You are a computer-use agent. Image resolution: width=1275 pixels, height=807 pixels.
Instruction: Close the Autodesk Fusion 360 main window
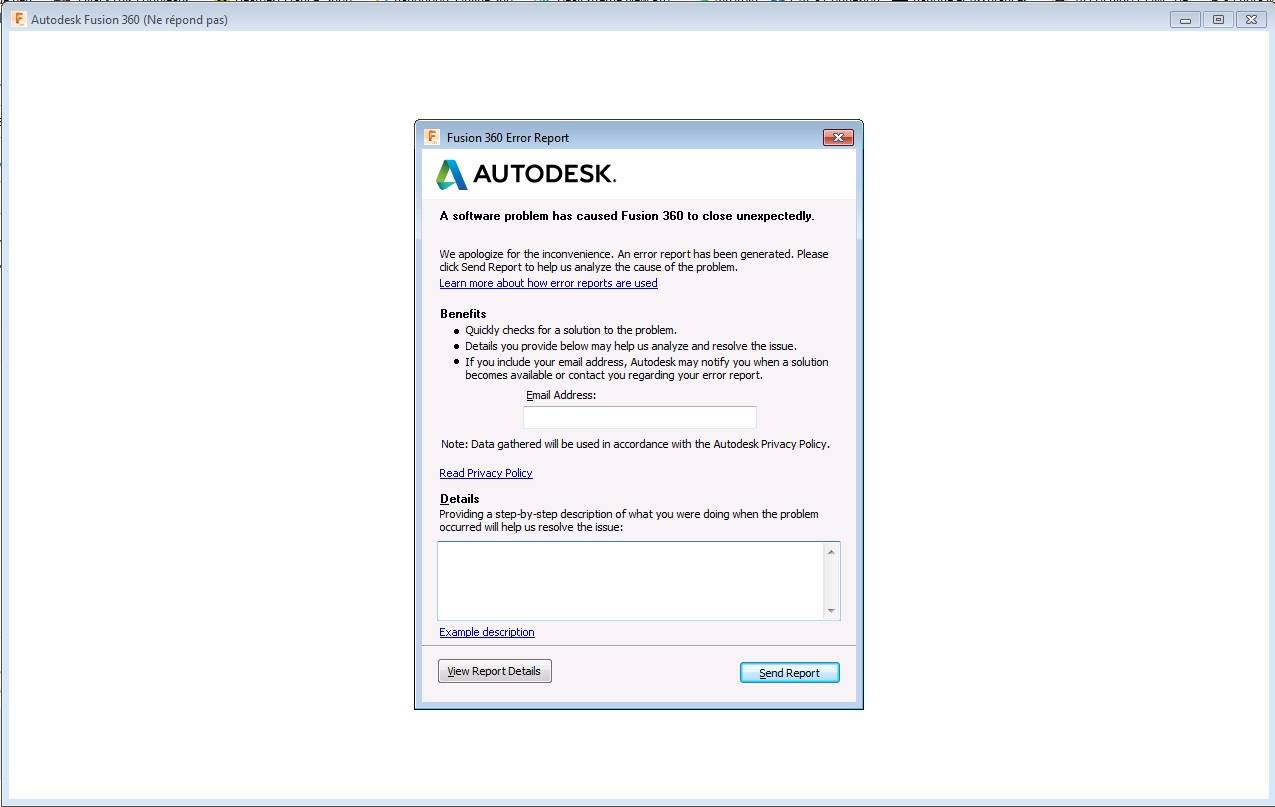pos(1251,19)
